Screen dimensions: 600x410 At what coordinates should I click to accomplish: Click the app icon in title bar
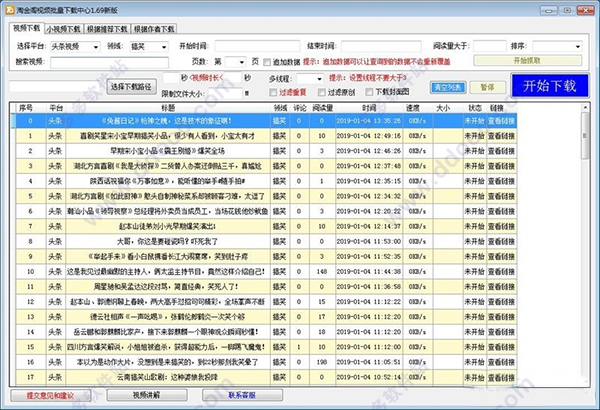pyautogui.click(x=10, y=10)
